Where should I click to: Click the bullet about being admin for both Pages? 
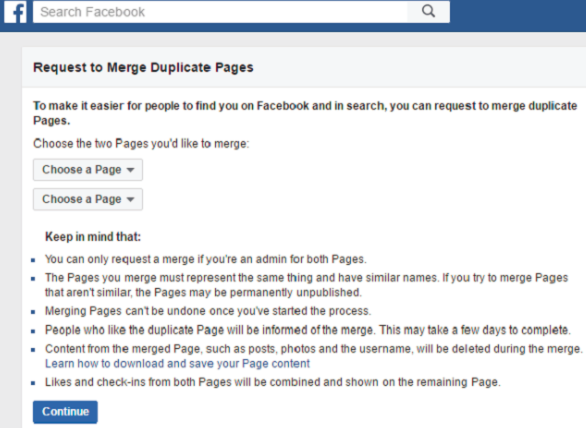click(x=206, y=259)
